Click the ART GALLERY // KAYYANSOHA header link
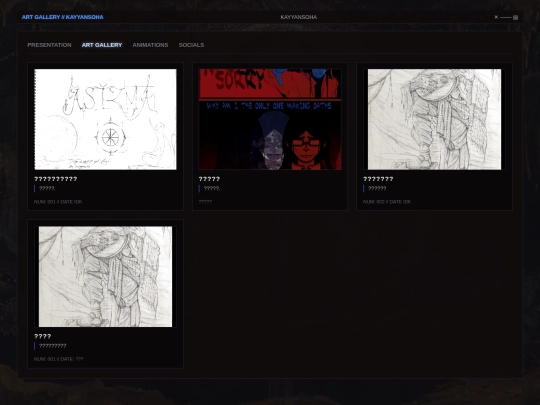 click(x=62, y=17)
